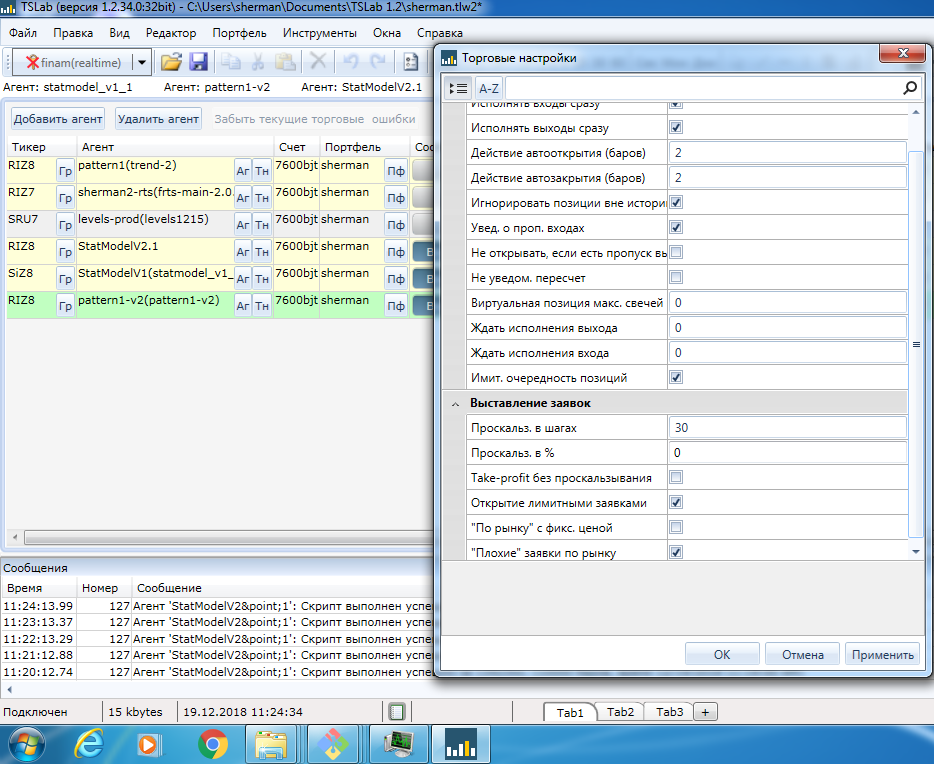Click the search magnifier in settings dialog
Screen dimensions: 934x764
[x=909, y=88]
